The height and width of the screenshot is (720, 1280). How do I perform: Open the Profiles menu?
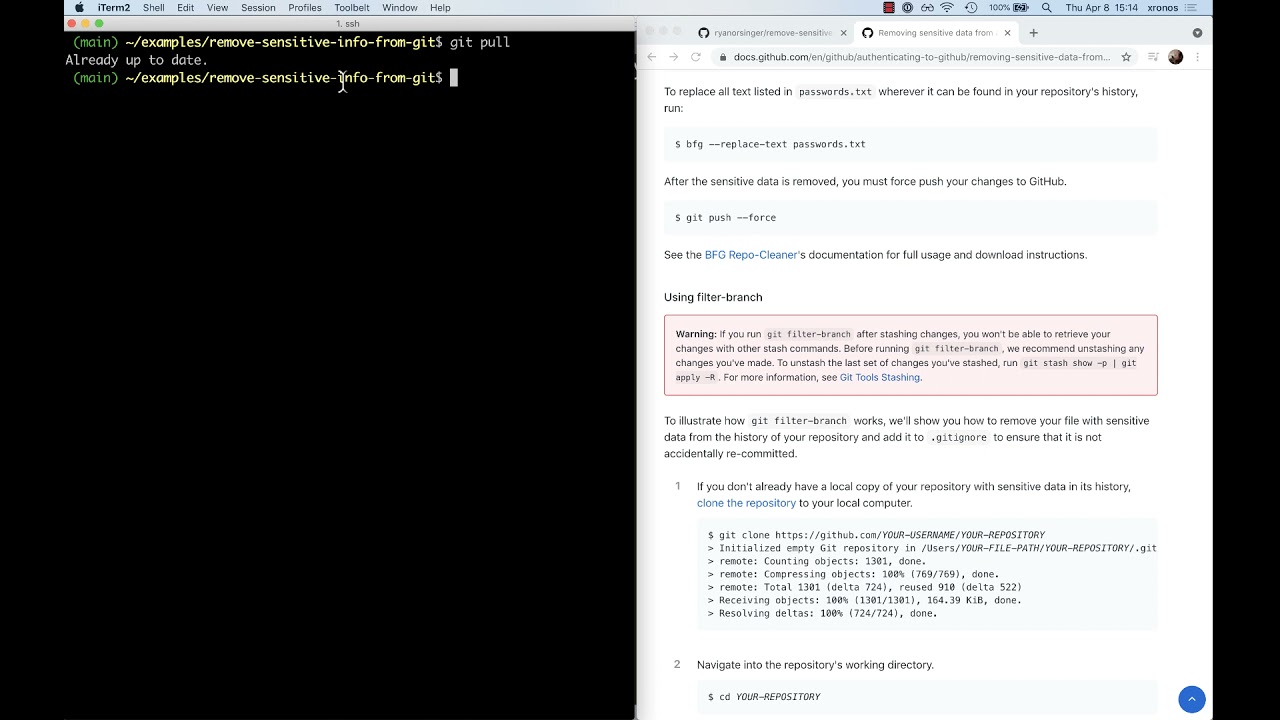click(305, 8)
